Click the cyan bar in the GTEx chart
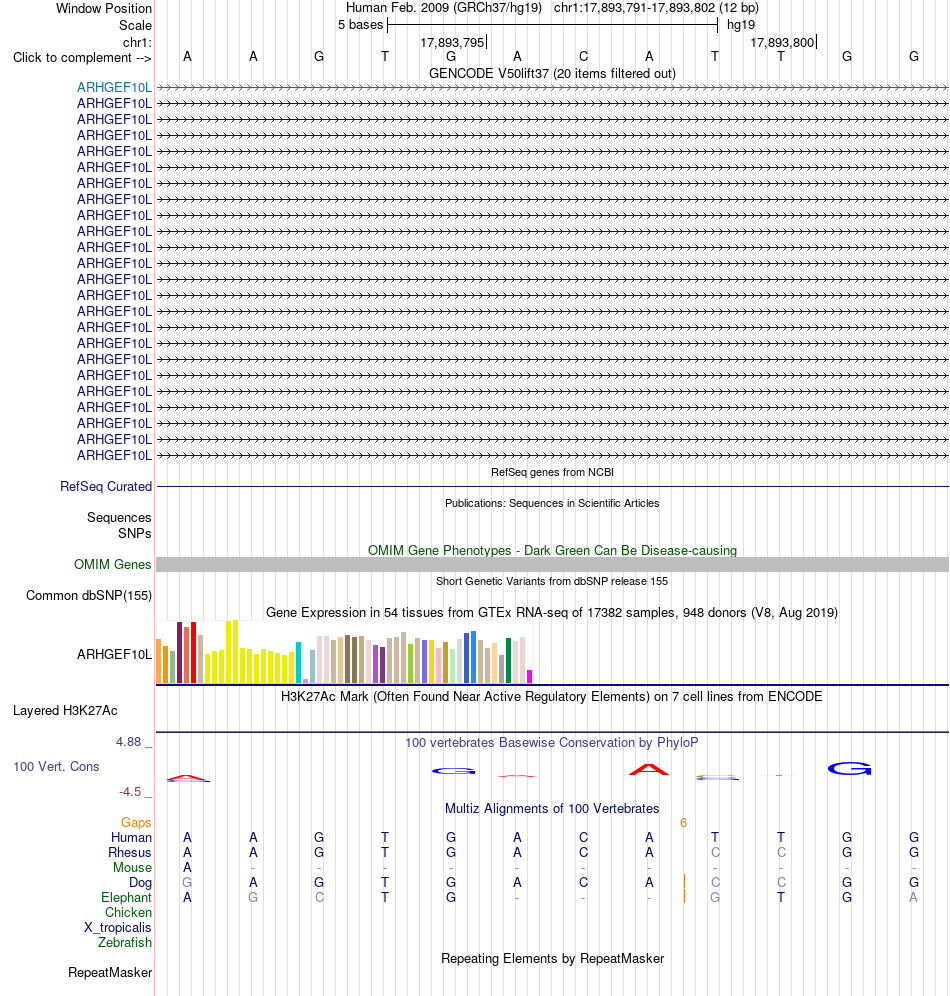 pos(298,663)
